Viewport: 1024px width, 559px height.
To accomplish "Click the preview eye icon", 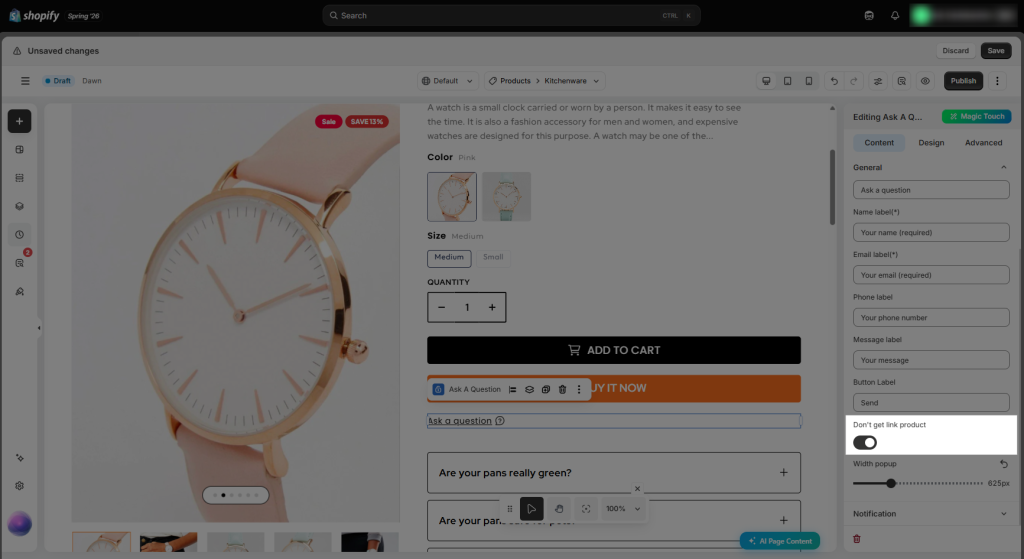I will tap(925, 81).
